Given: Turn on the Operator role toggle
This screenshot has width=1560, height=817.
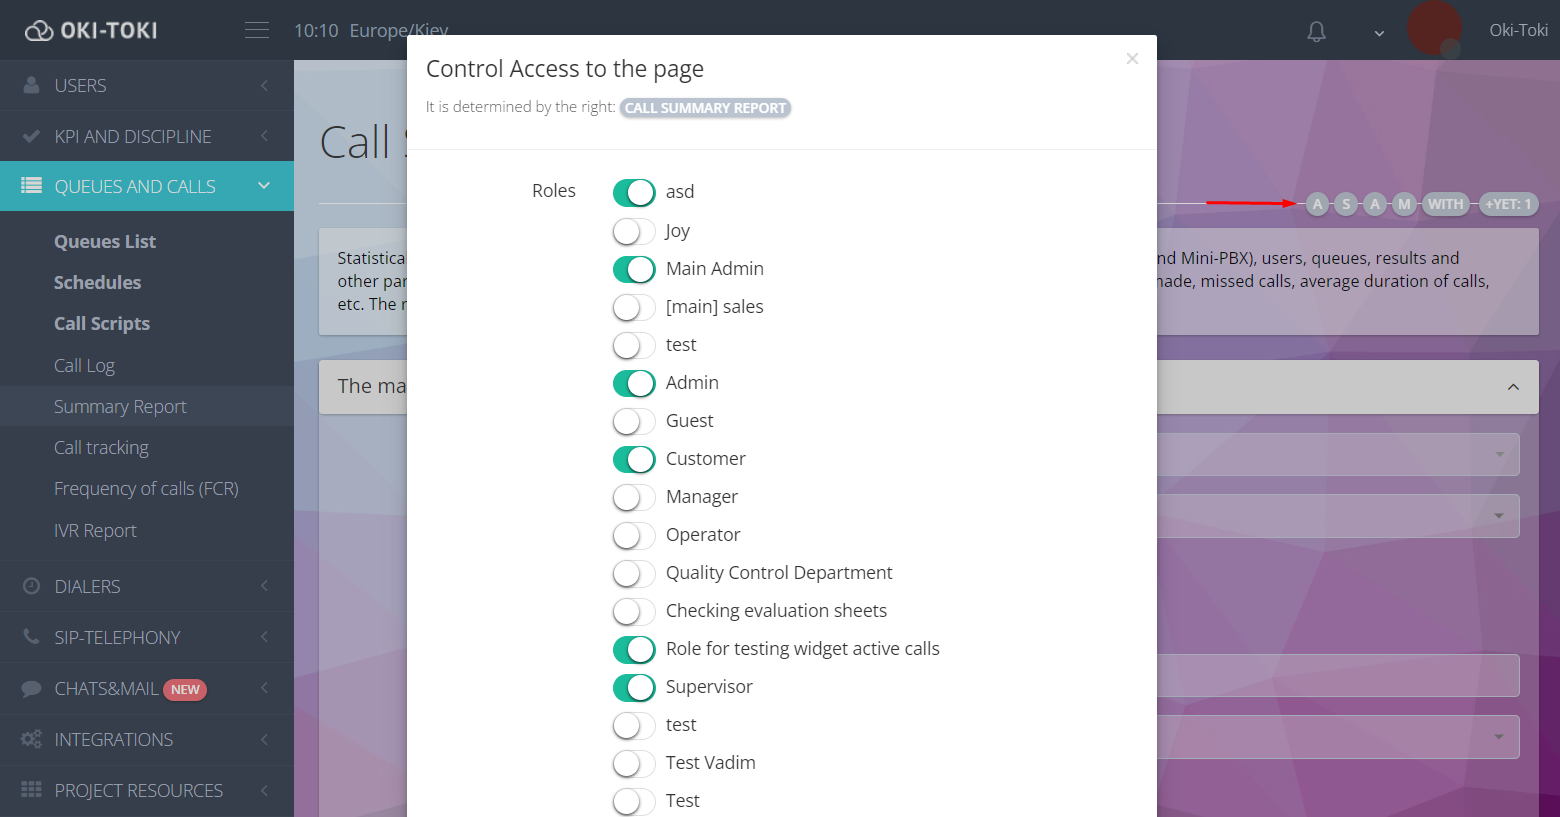Looking at the screenshot, I should pyautogui.click(x=634, y=535).
